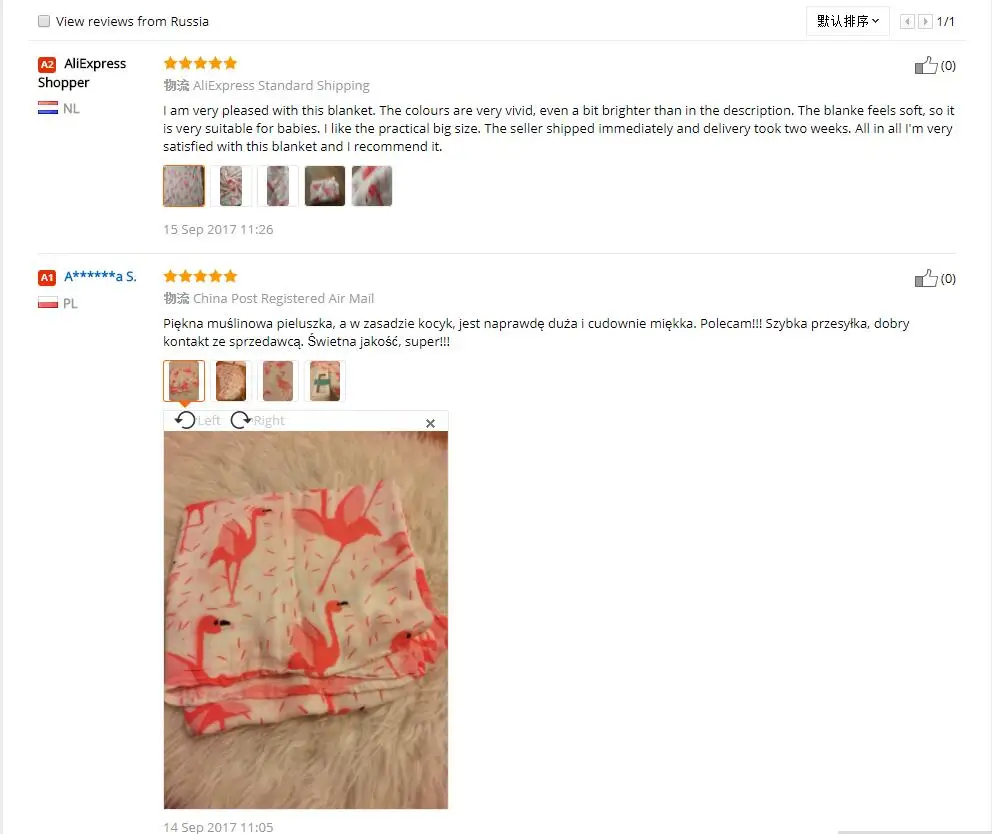Open second photo of NL reviewer
The height and width of the screenshot is (834, 992).
(231, 186)
